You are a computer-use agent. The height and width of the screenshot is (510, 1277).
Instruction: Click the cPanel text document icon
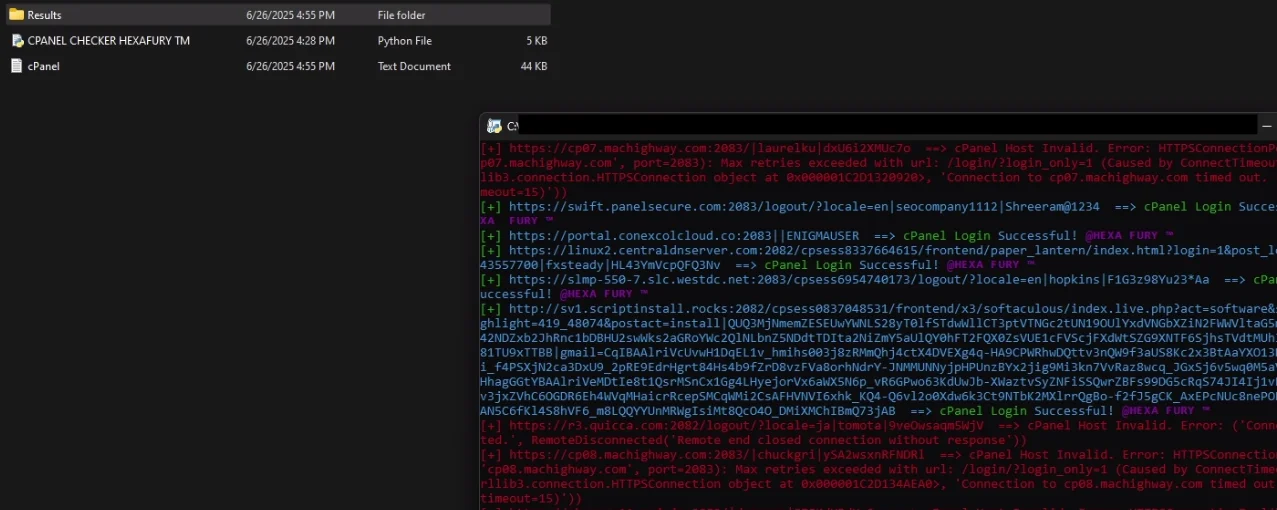click(17, 66)
